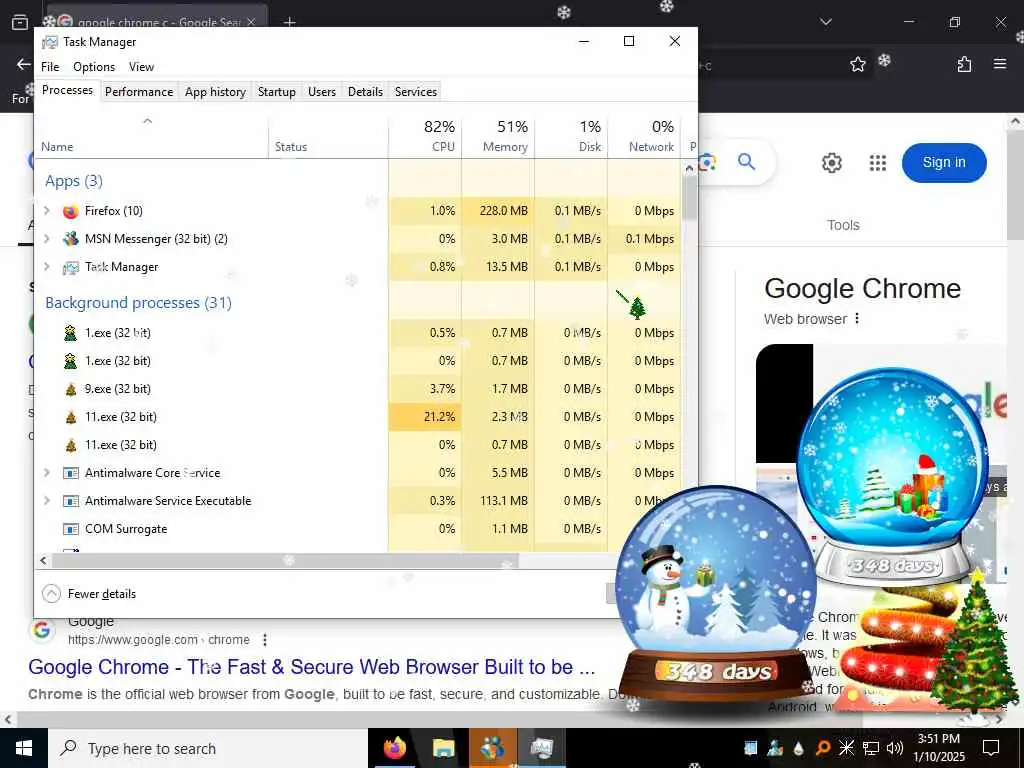Click the clock showing 3:51 PM
1024x768 pixels.
[938, 748]
